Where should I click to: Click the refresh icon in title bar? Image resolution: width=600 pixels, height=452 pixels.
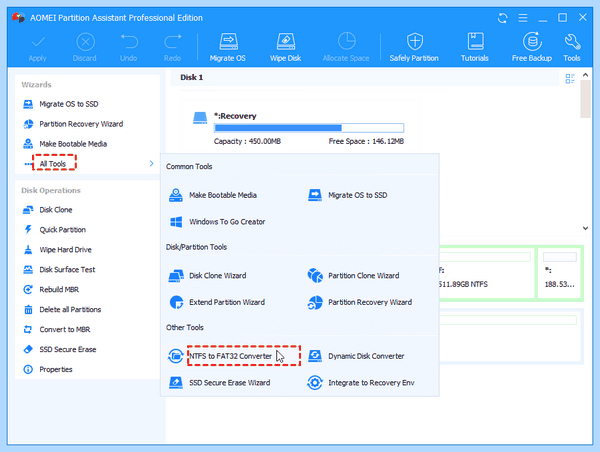tap(502, 18)
